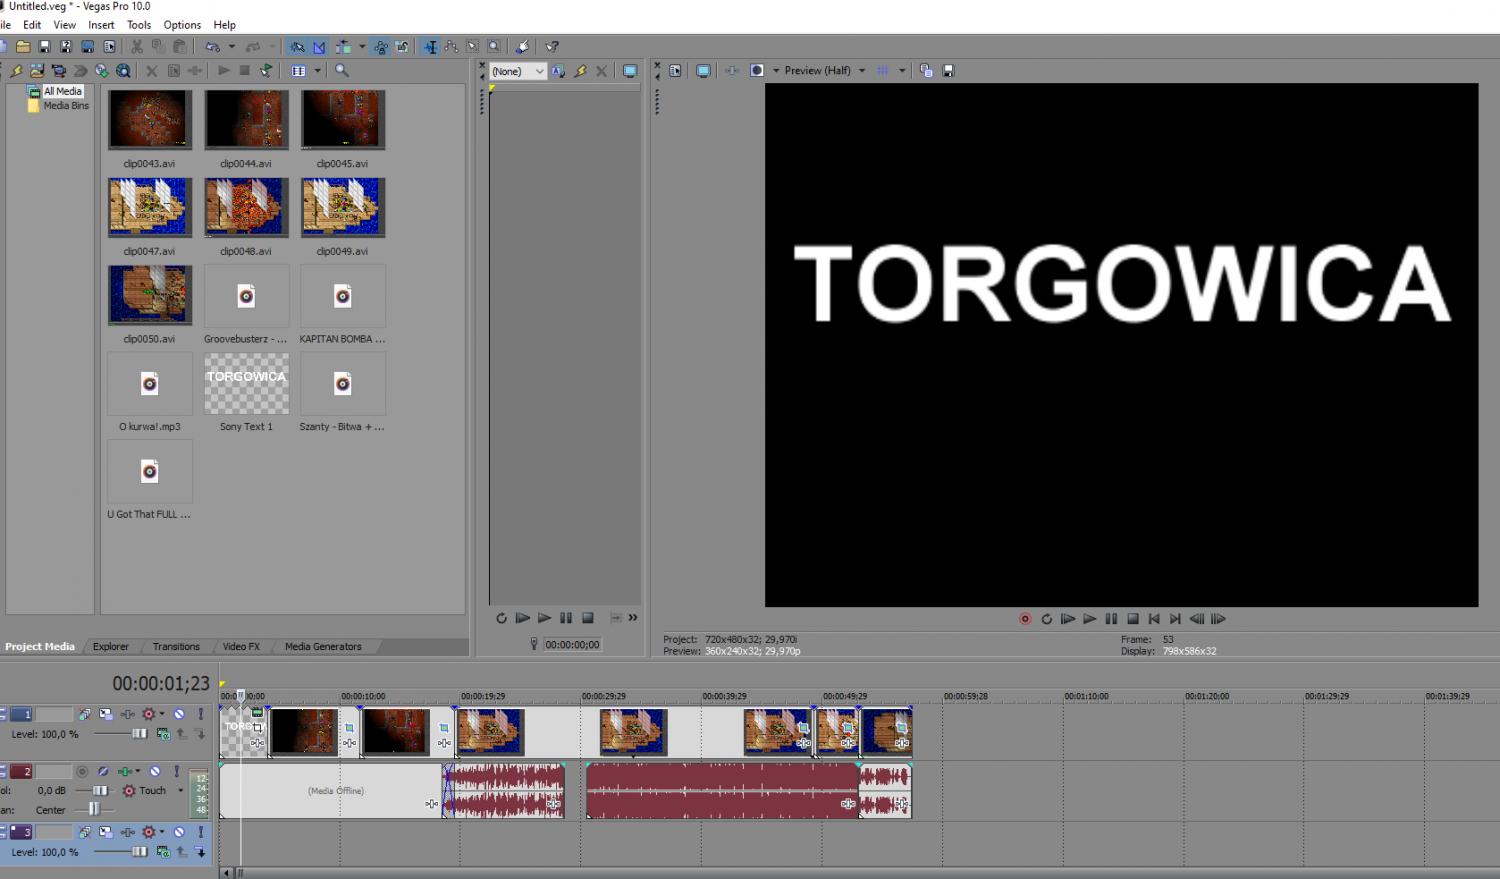Click Import Media icon in Project Media
The height and width of the screenshot is (879, 1500).
click(37, 71)
